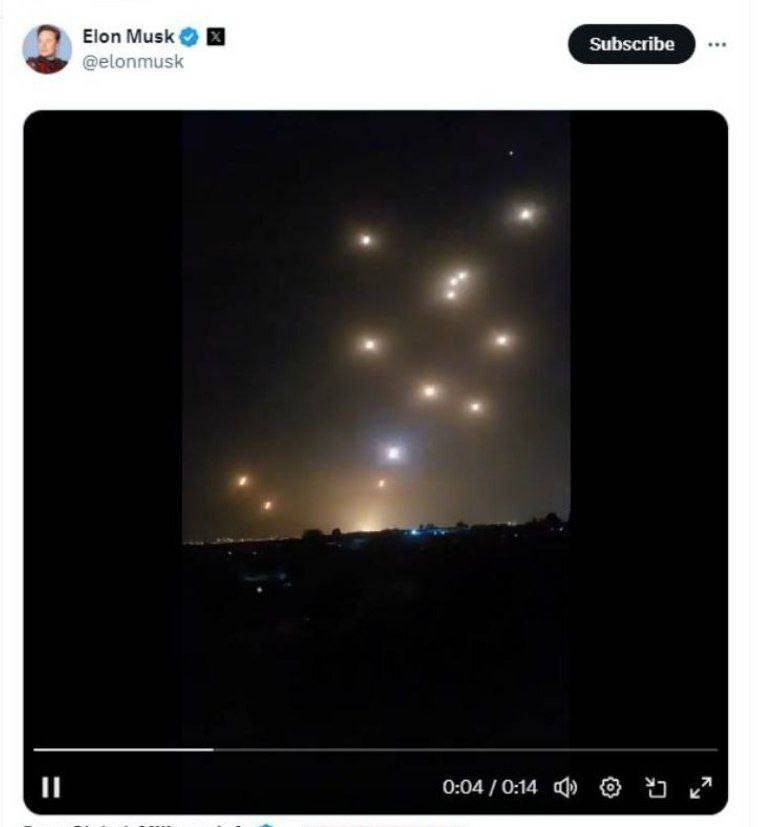Image resolution: width=763 pixels, height=827 pixels.
Task: Enter fullscreen video mode
Action: (700, 787)
